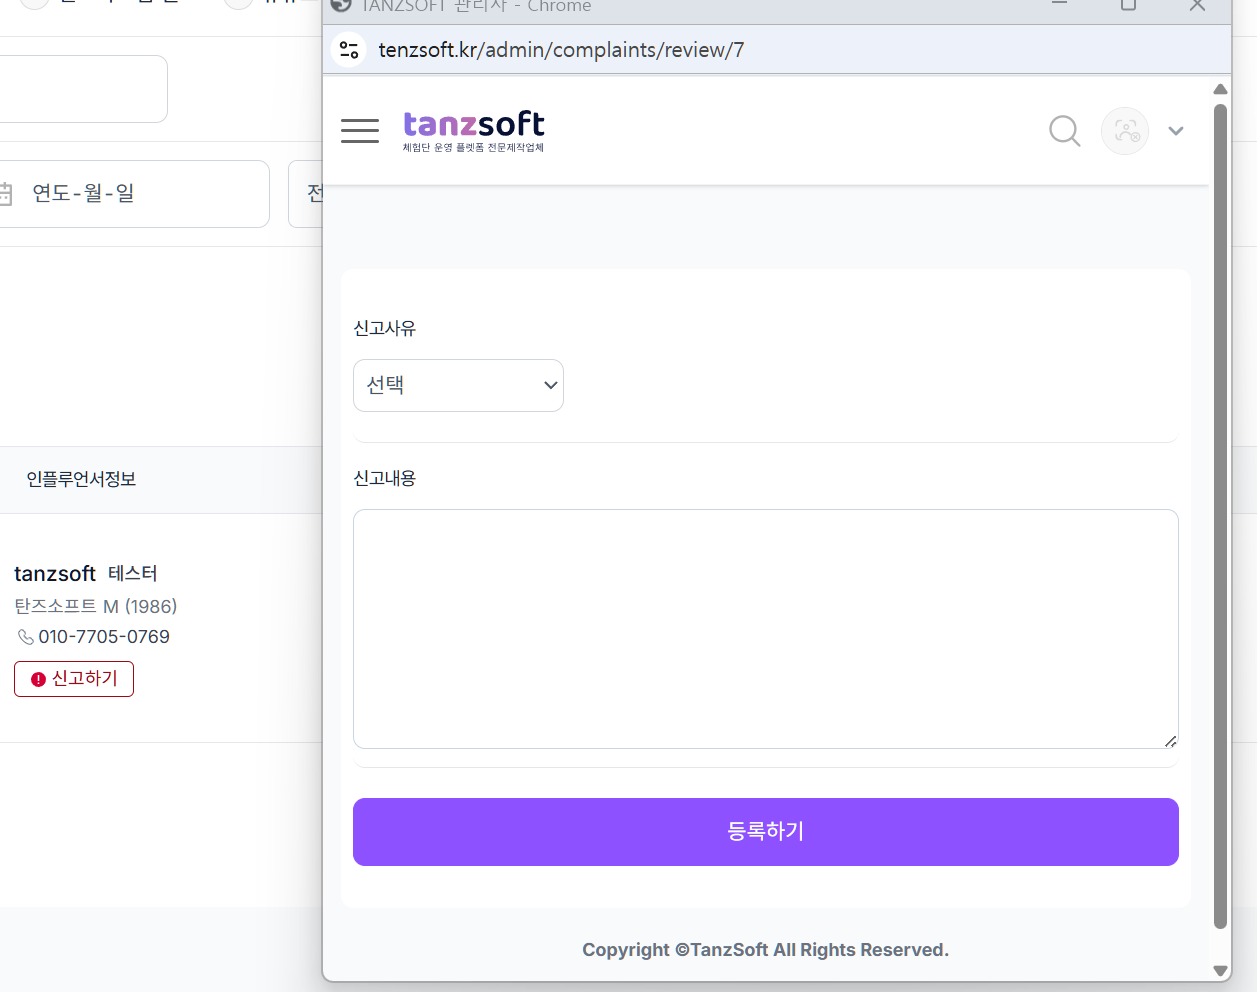
Task: Click the tanzsoft logo
Action: coord(473,131)
